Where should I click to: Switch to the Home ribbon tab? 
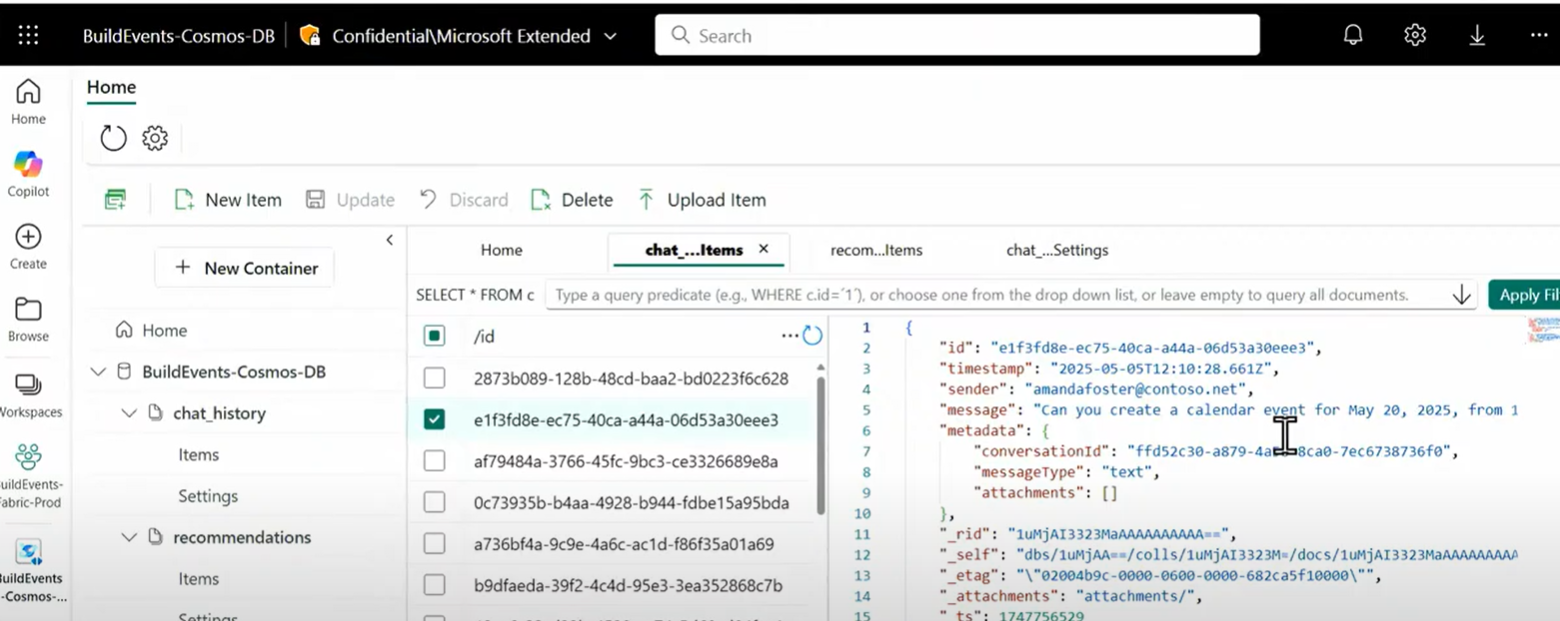click(111, 88)
